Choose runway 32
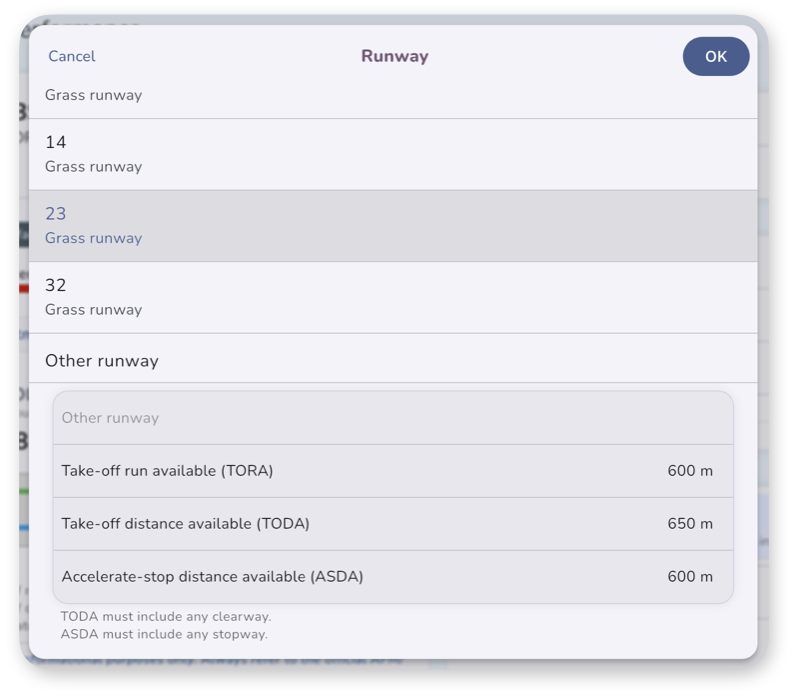The image size is (792, 698). click(x=393, y=297)
